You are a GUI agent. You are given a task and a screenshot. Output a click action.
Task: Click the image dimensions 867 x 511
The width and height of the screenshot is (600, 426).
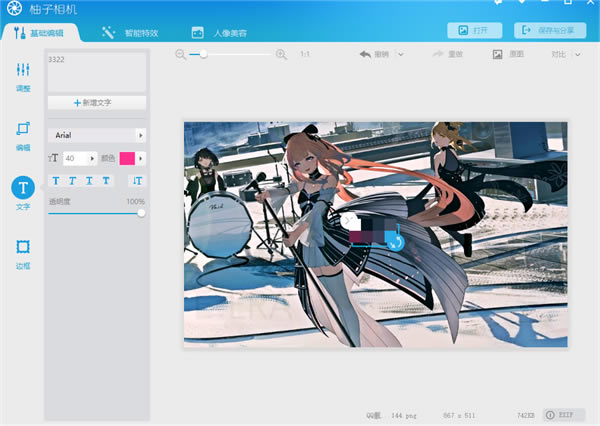point(459,415)
